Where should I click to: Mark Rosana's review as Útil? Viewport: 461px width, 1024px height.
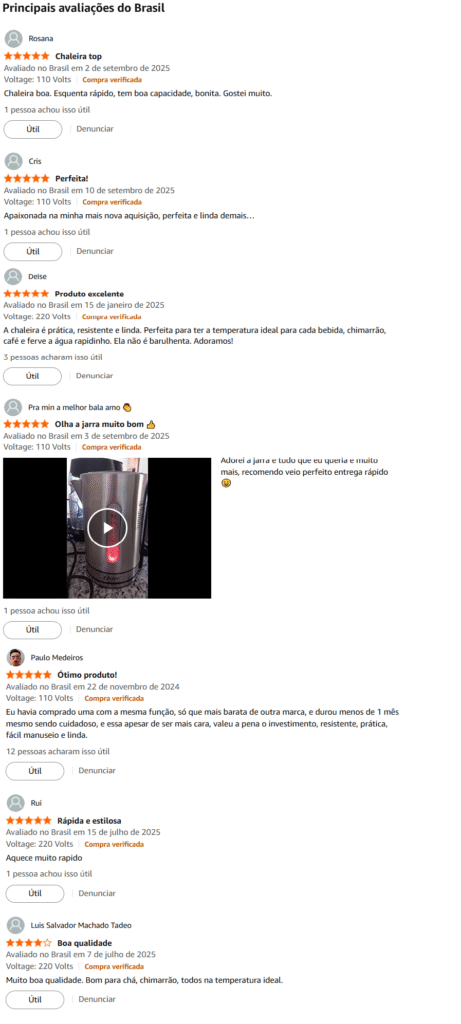pyautogui.click(x=33, y=129)
